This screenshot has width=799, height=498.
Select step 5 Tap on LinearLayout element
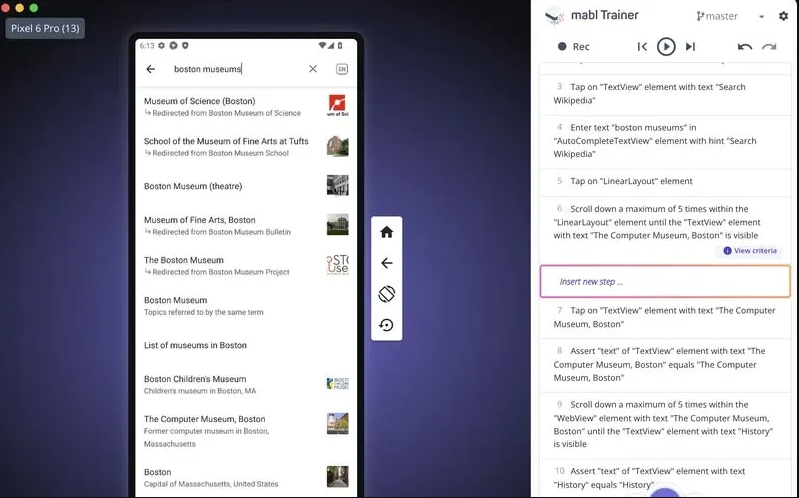click(x=665, y=181)
